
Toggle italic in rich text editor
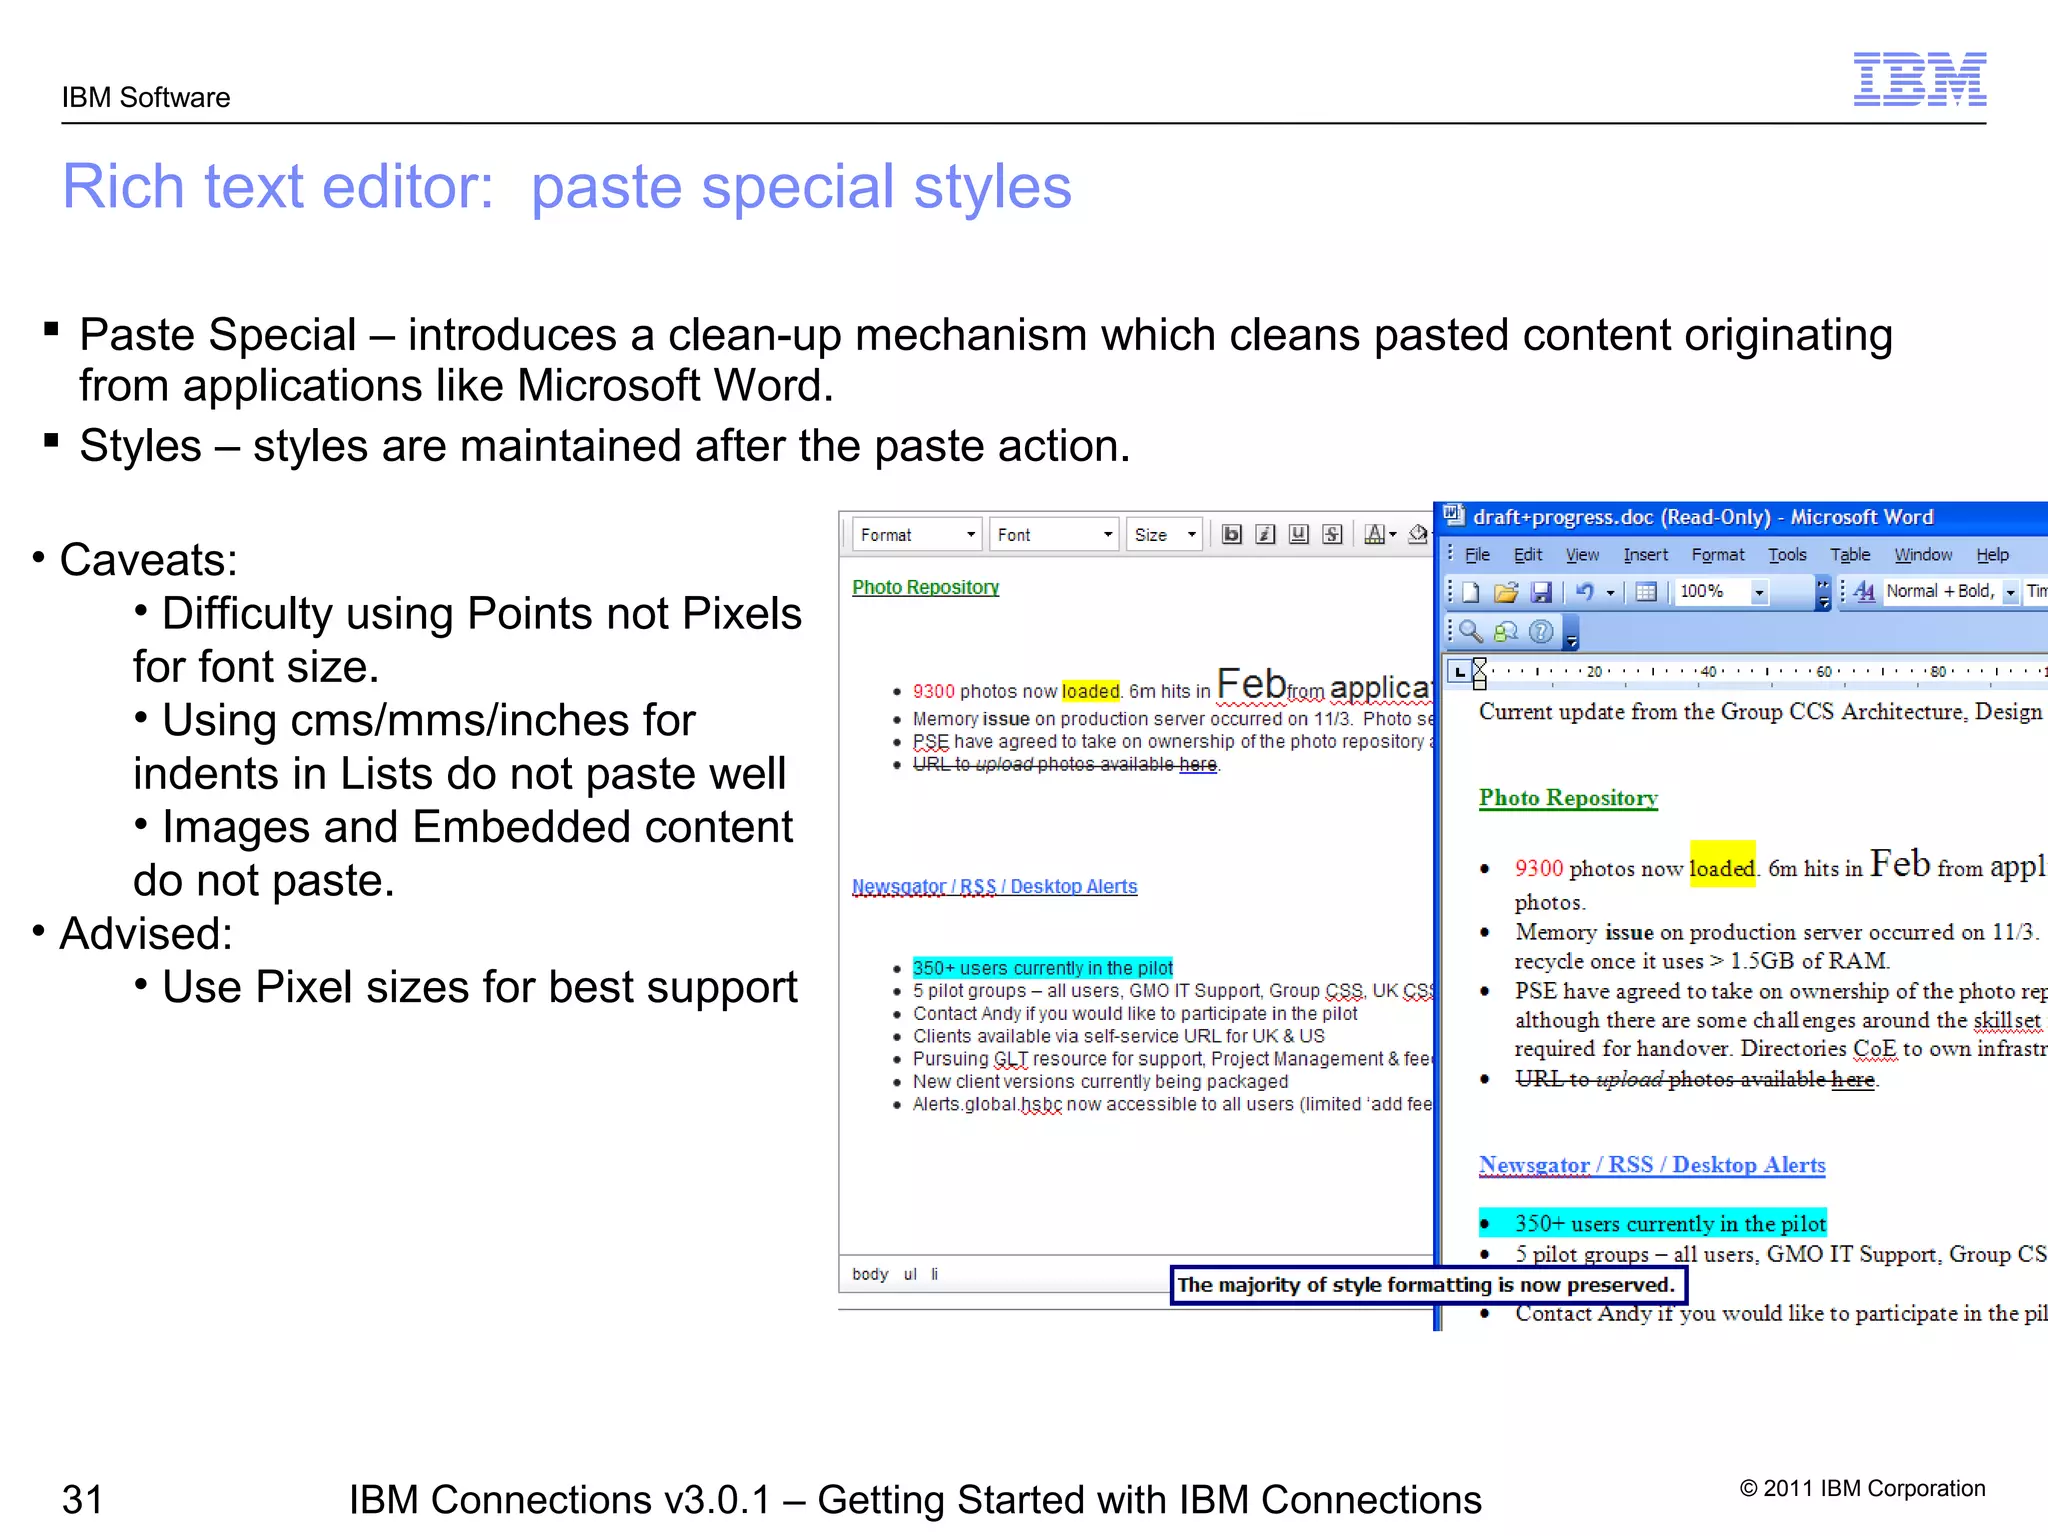[x=1265, y=534]
